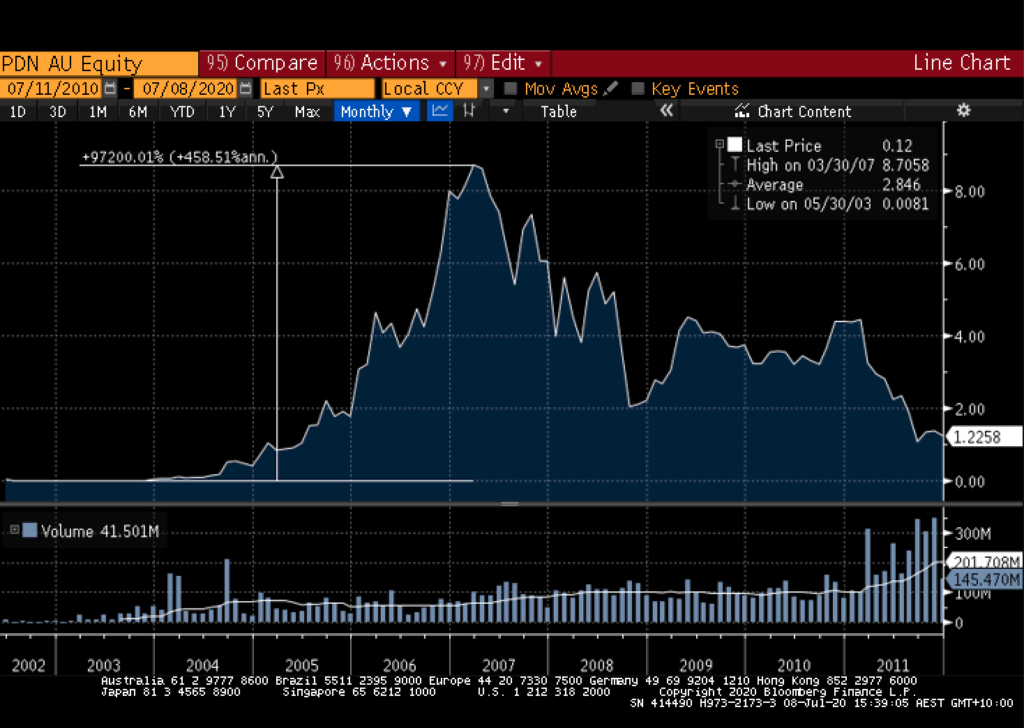Viewport: 1024px width, 728px height.
Task: Click the pencil icon beside Mov Avgs
Action: [611, 89]
